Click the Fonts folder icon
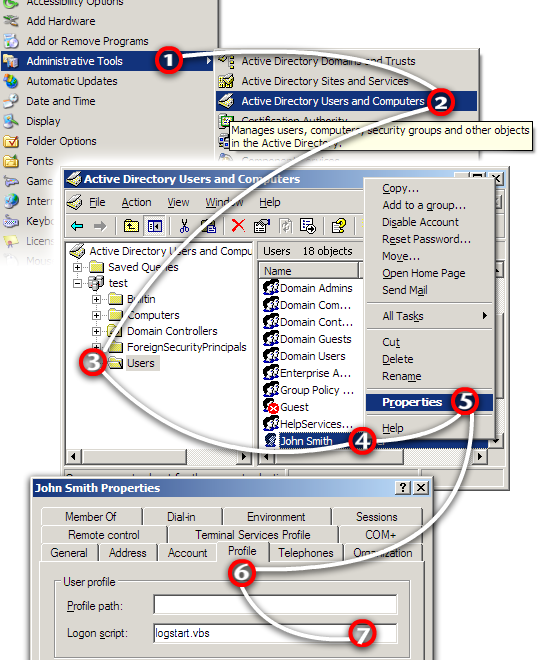This screenshot has height=660, width=540. (11, 161)
